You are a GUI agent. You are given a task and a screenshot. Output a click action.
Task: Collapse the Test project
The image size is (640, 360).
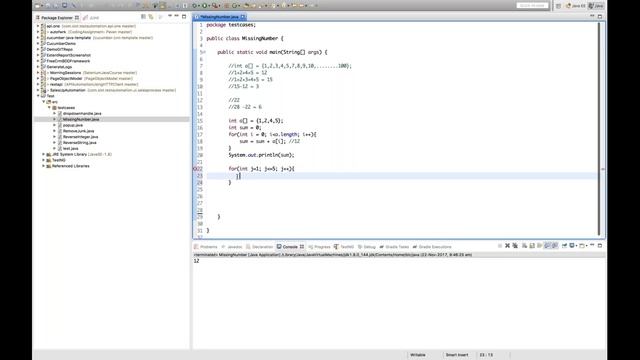[38, 96]
